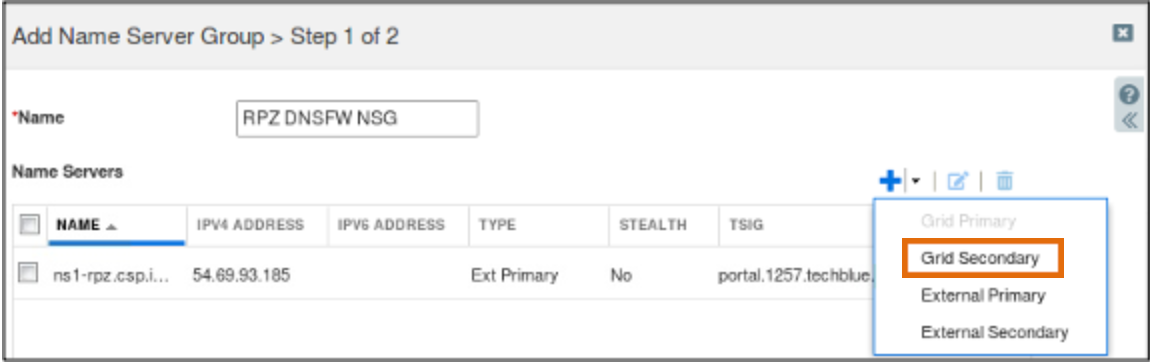Screen dimensions: 1150x364
Task: Tick the select-all checkbox in table header
Action: (29, 225)
